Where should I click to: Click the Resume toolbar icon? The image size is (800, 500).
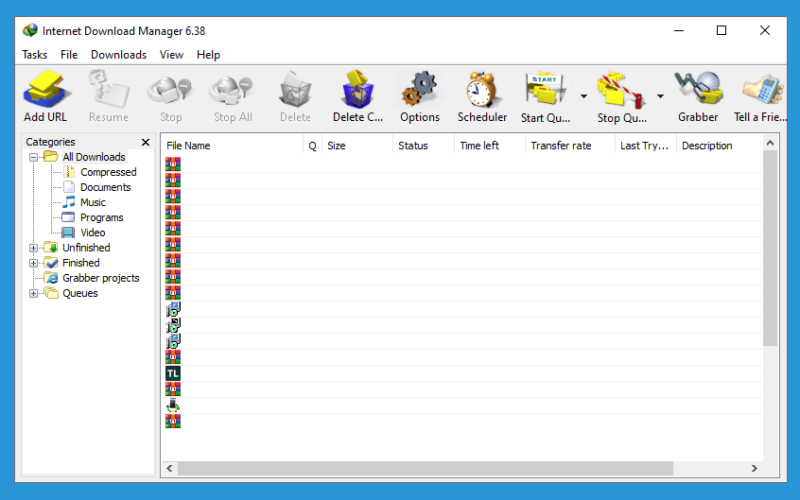coord(108,90)
